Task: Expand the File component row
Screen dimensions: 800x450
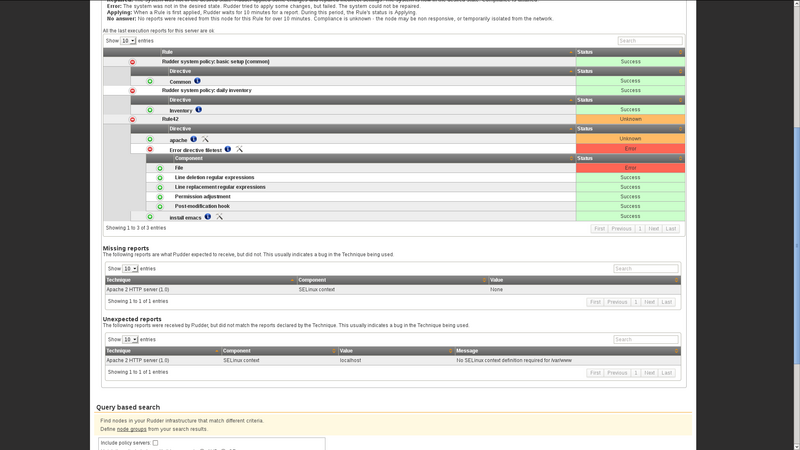Action: (x=160, y=168)
